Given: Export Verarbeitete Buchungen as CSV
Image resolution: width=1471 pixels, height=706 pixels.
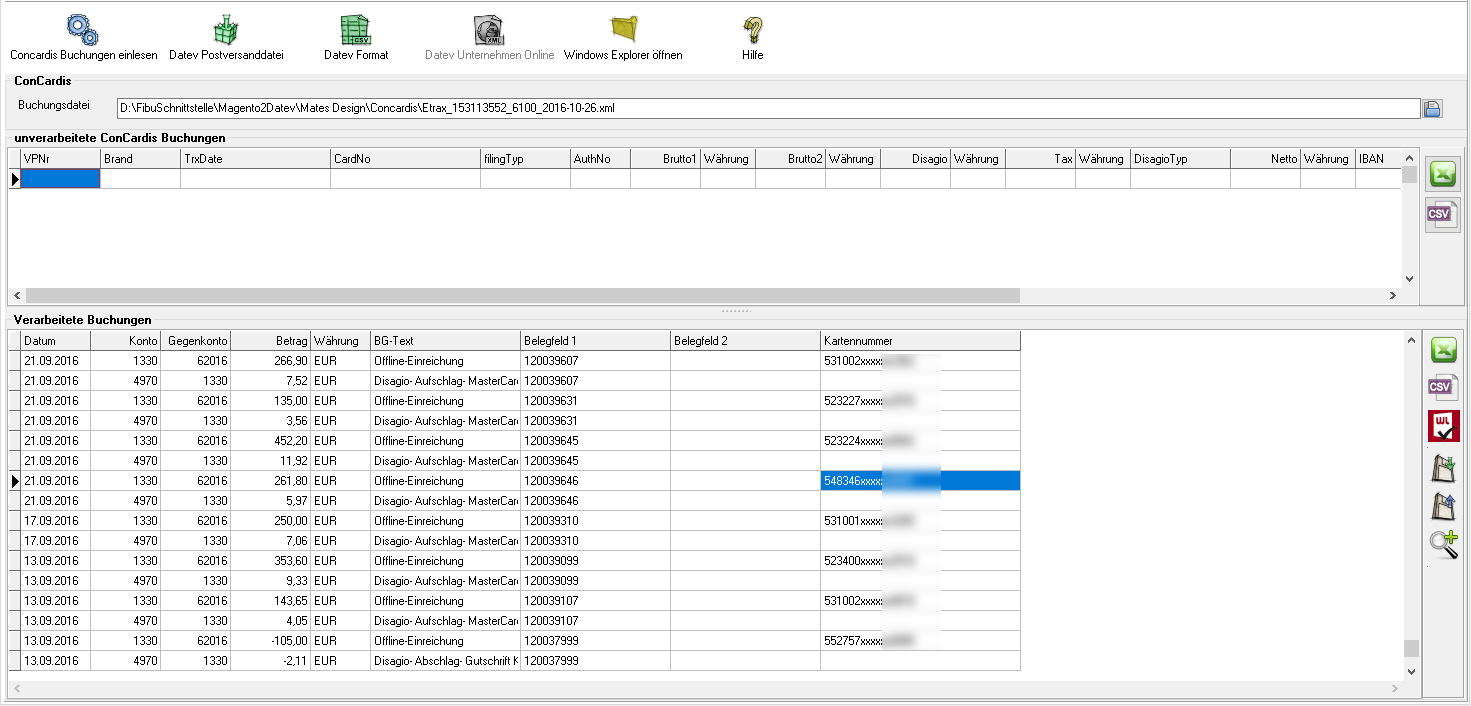Looking at the screenshot, I should (1443, 388).
